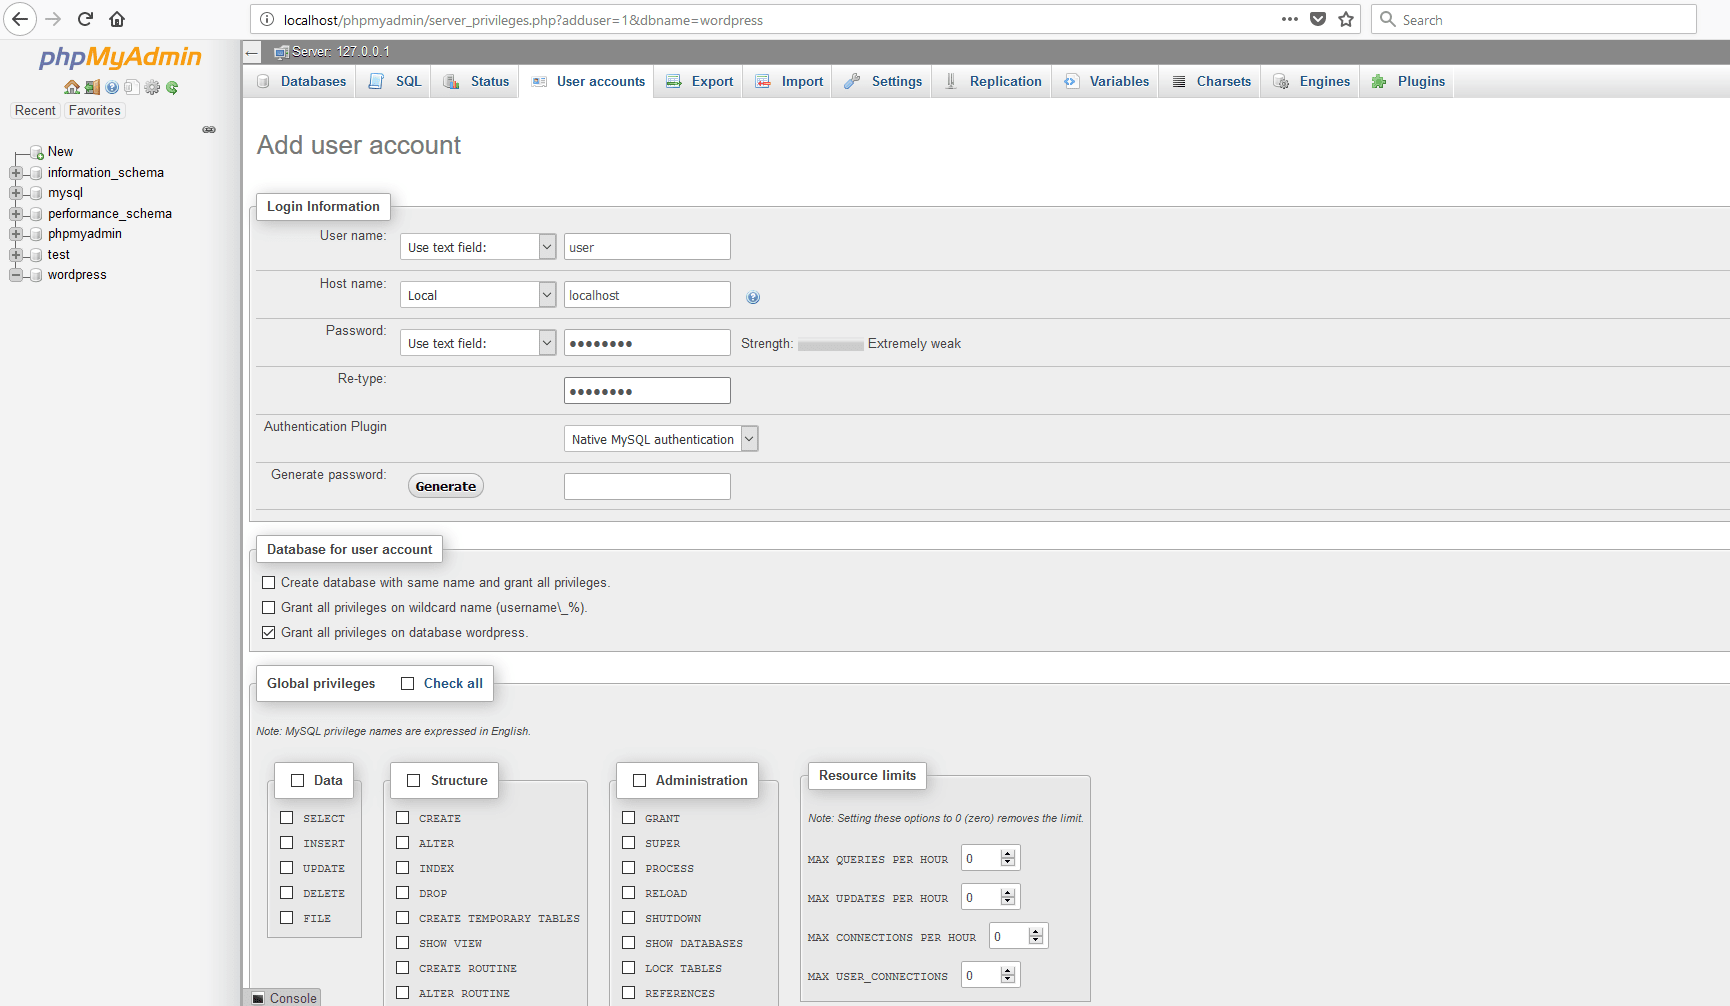
Task: Click the host name help icon
Action: pyautogui.click(x=753, y=297)
